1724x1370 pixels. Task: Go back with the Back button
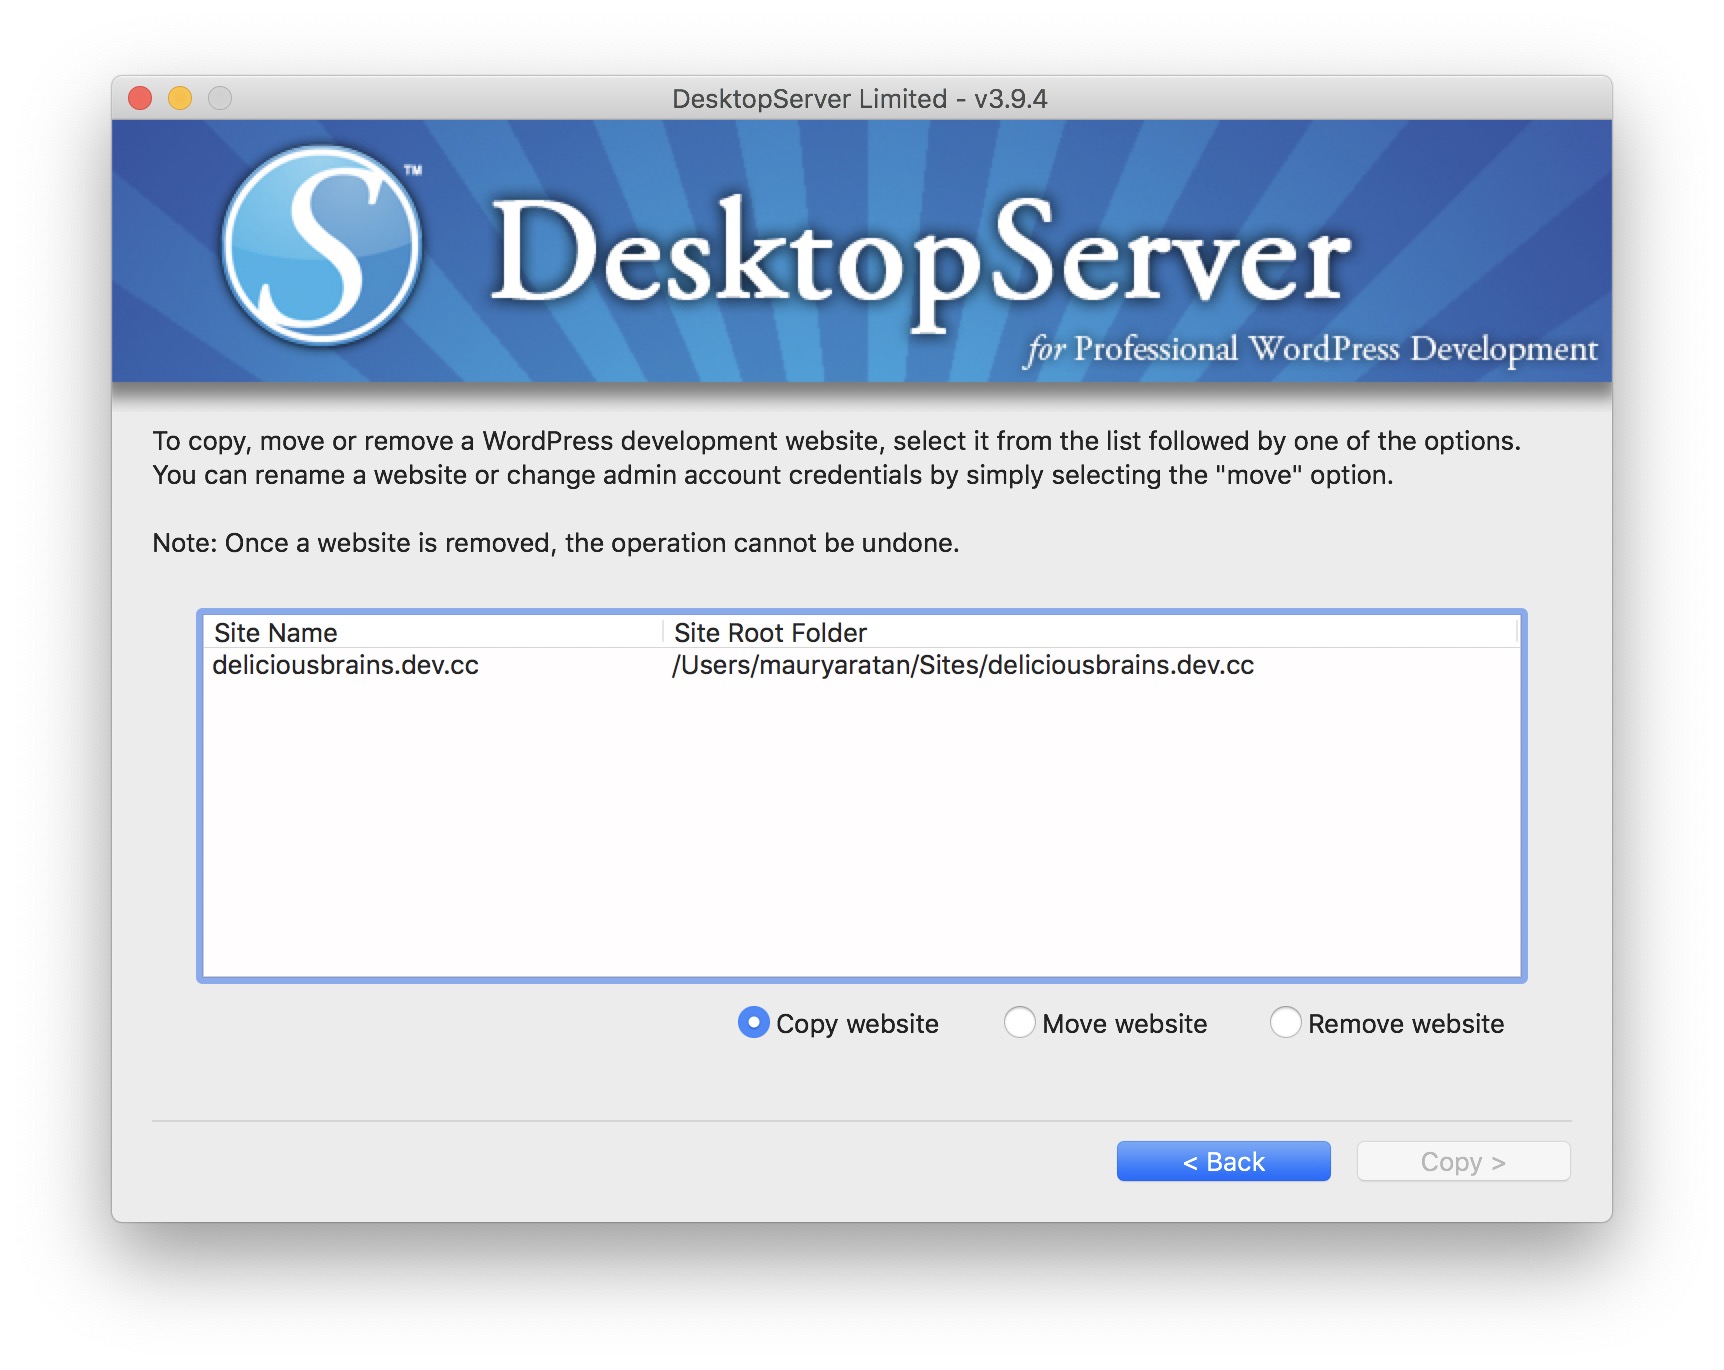(x=1223, y=1161)
